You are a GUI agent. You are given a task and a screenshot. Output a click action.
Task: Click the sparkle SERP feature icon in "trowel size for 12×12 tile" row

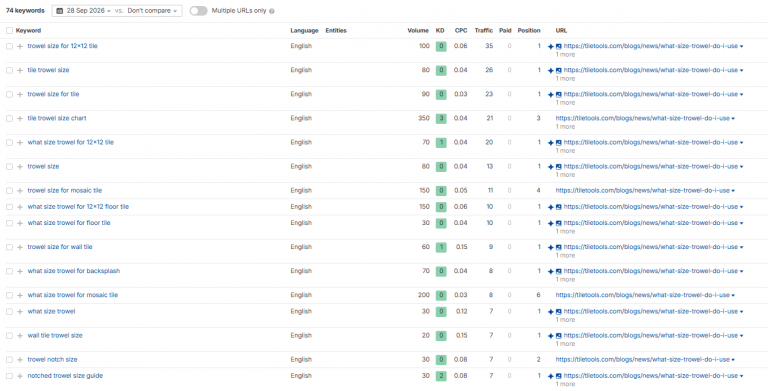point(551,46)
